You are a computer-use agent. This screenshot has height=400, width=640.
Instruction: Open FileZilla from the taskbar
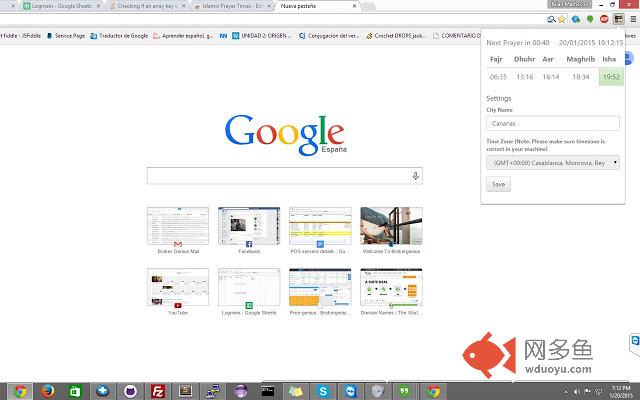pos(158,391)
